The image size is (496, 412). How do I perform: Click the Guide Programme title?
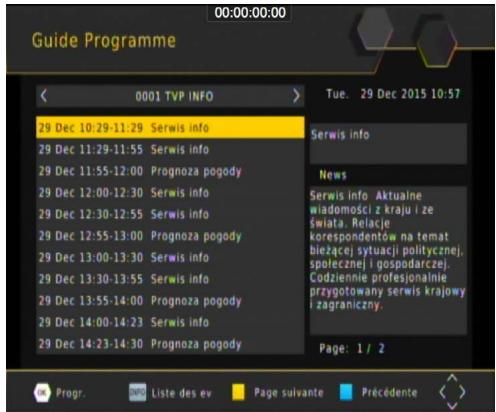(104, 41)
